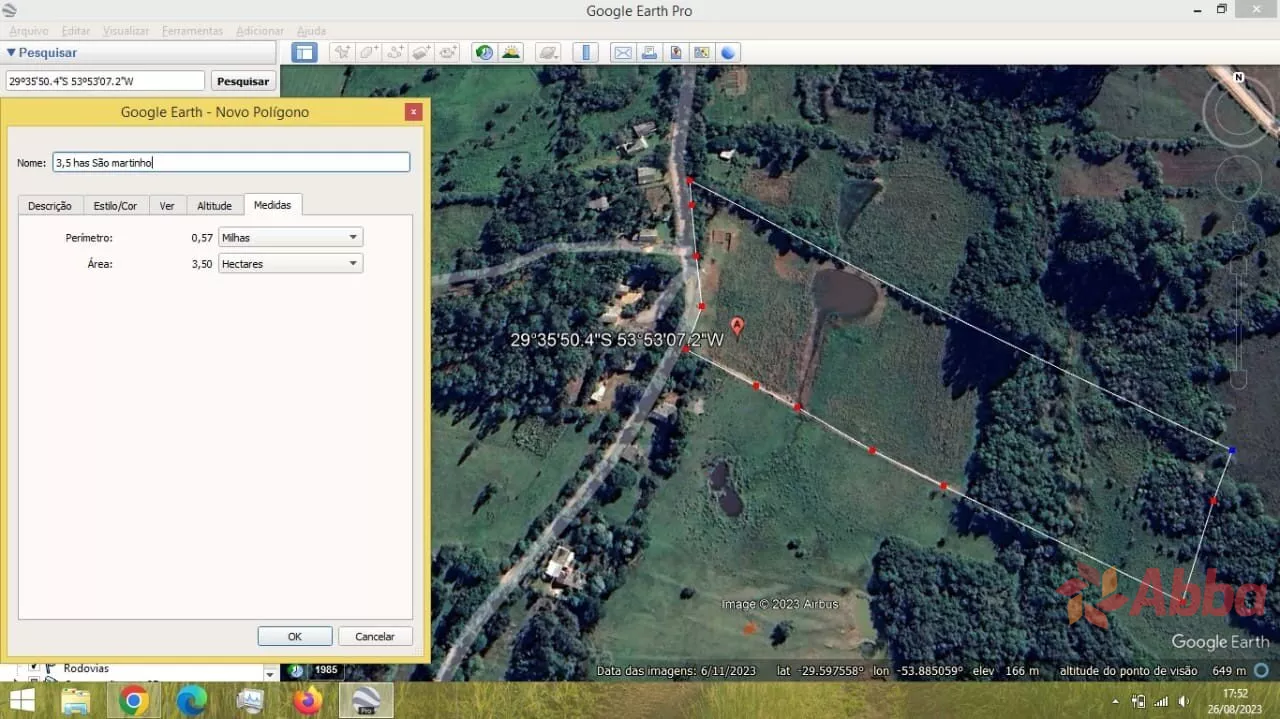Toggle sunlight across the landscape

(511, 53)
